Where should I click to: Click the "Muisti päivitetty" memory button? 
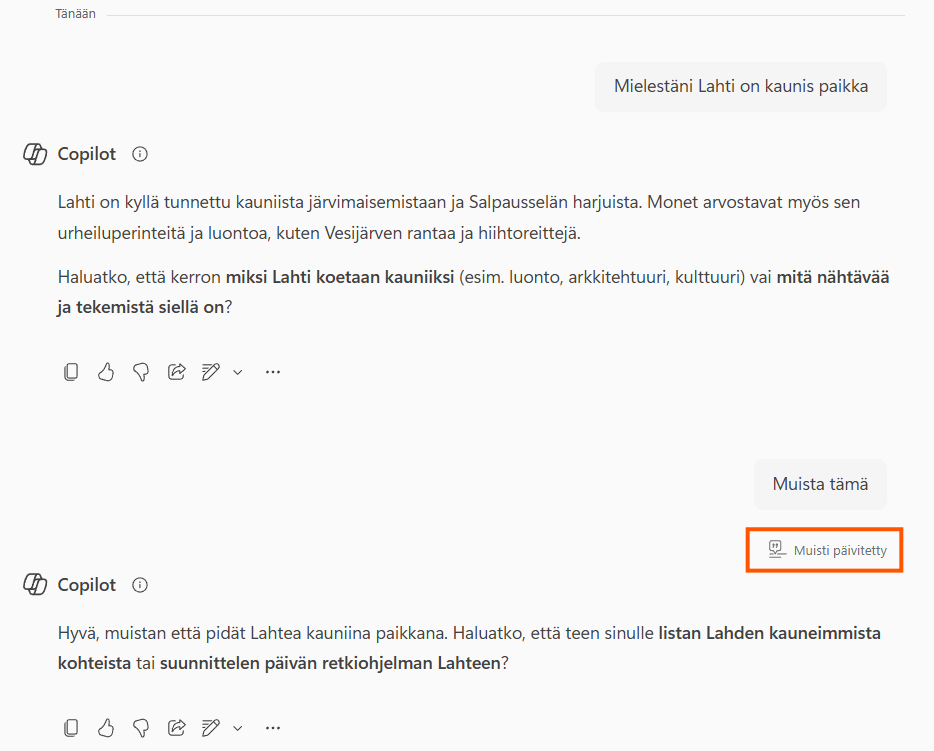[826, 550]
